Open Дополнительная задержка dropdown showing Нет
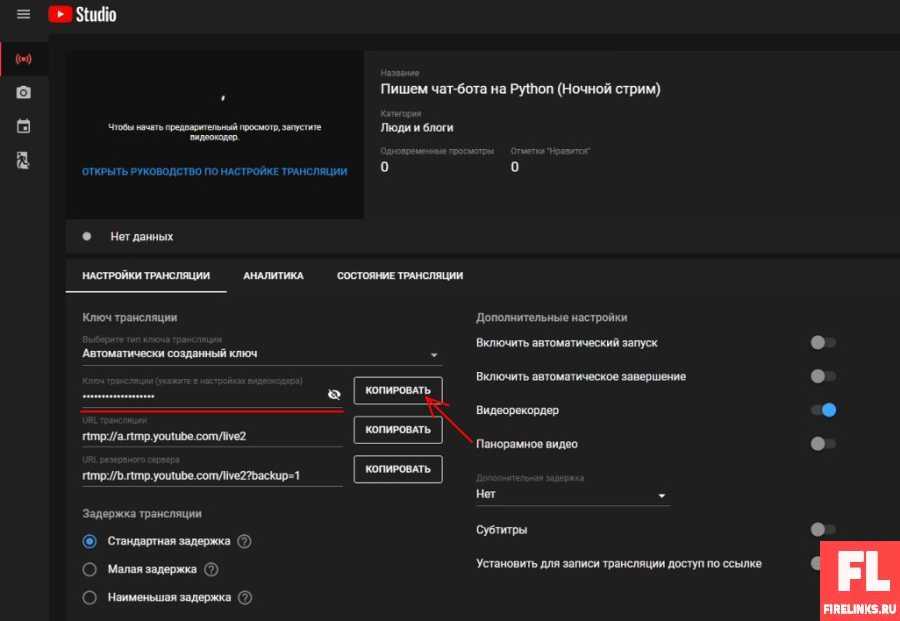Screen dimensions: 900x621 [572, 494]
